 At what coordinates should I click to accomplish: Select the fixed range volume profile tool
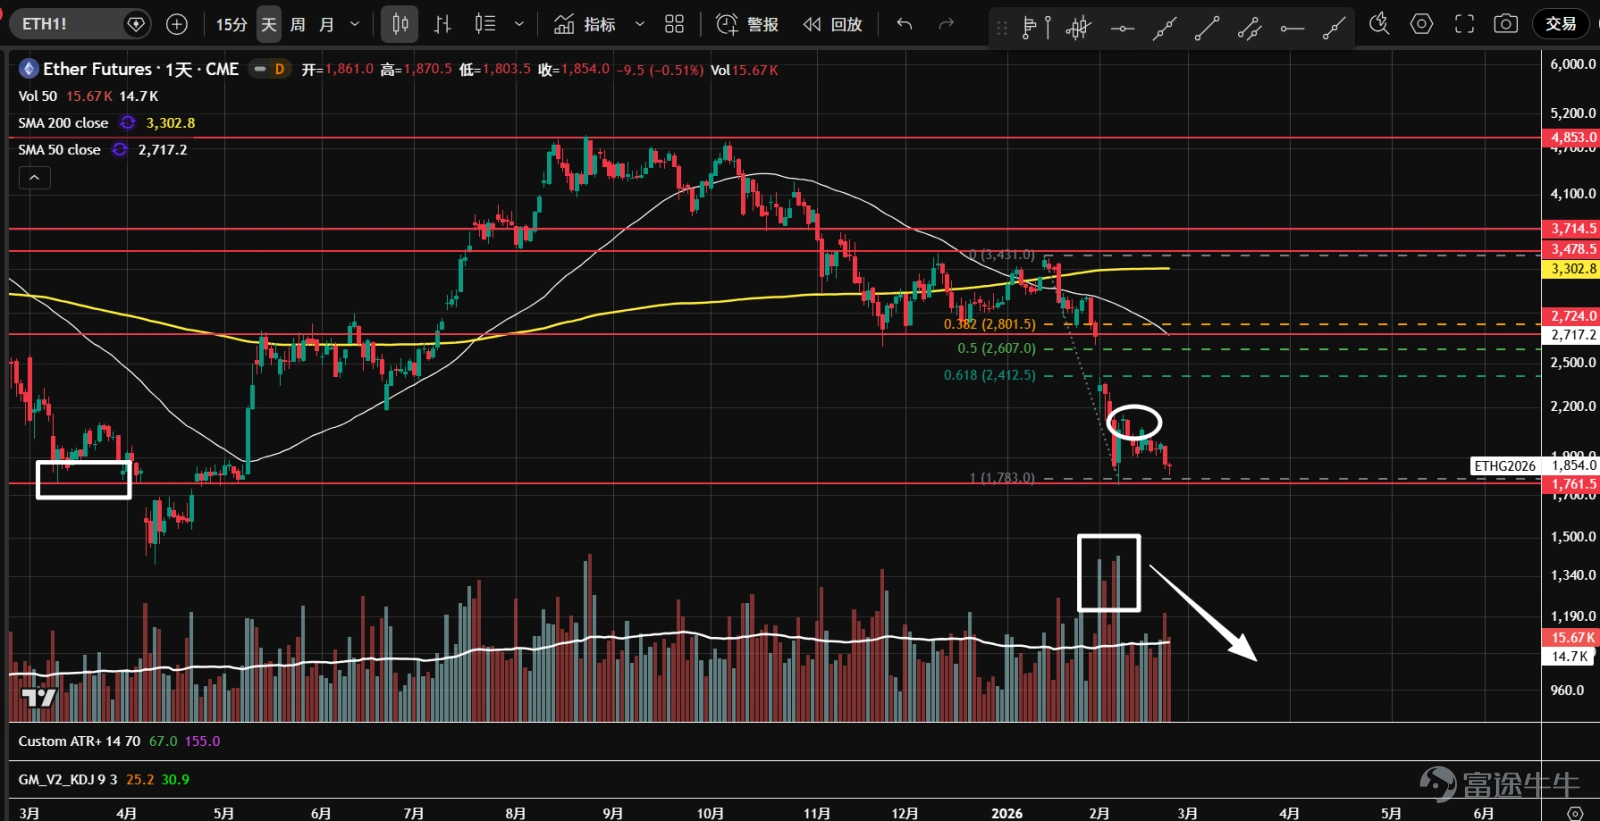coord(1036,27)
